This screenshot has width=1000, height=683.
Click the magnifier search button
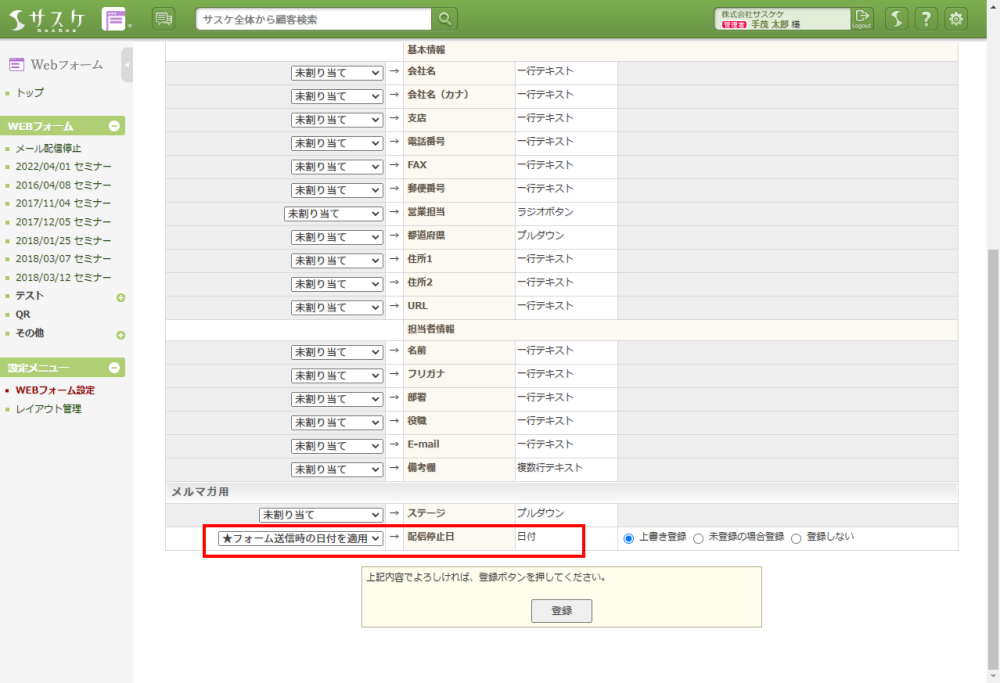coord(446,19)
